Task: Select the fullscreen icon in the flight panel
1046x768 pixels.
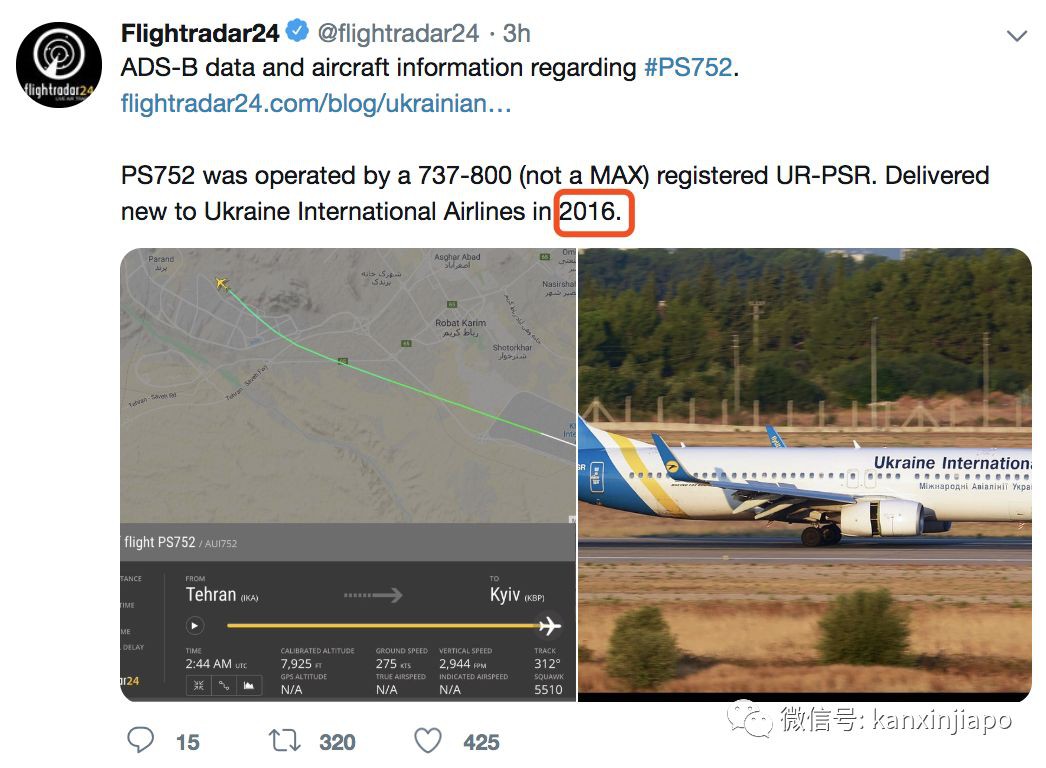Action: click(x=199, y=686)
